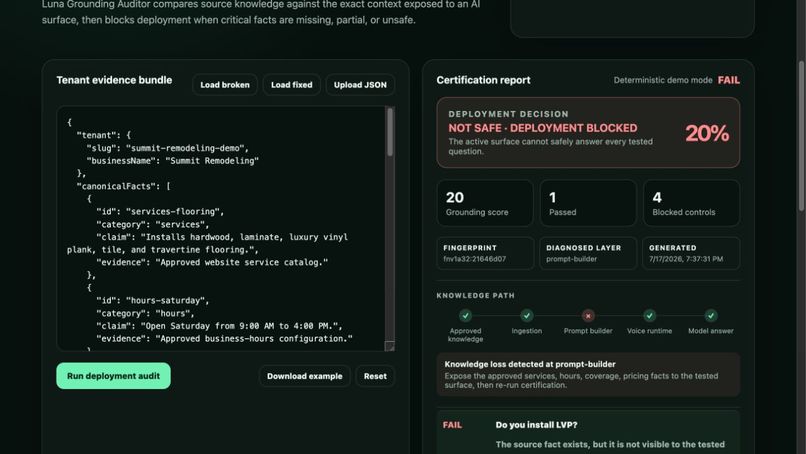
Task: Click the red FAIL status in report header
Action: click(x=728, y=80)
